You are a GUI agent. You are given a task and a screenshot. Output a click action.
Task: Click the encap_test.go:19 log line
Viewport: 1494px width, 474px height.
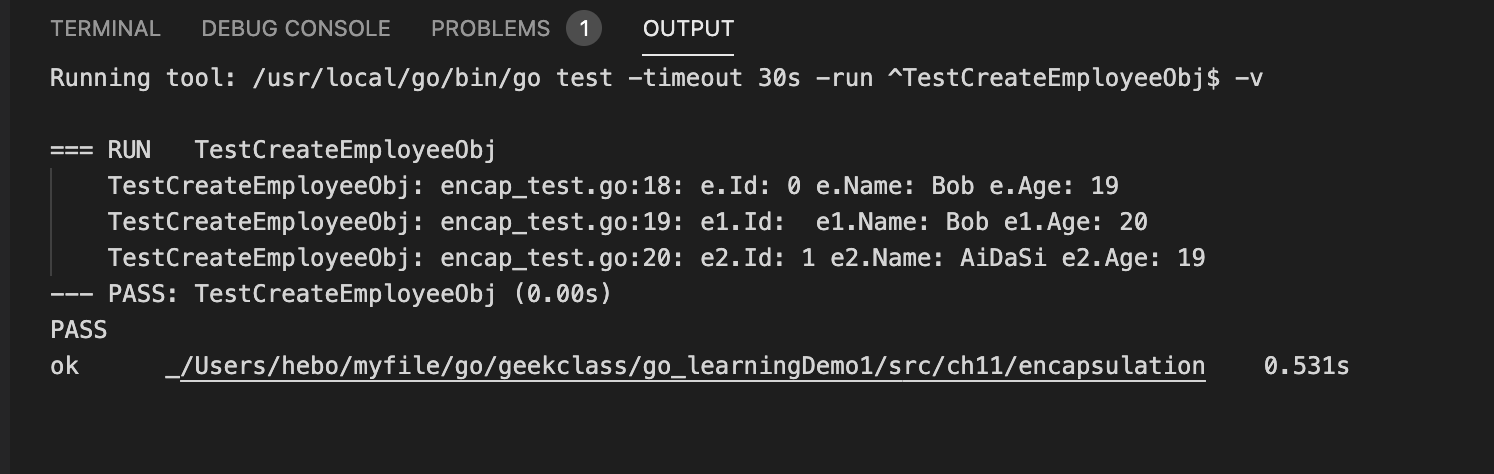pyautogui.click(x=628, y=222)
